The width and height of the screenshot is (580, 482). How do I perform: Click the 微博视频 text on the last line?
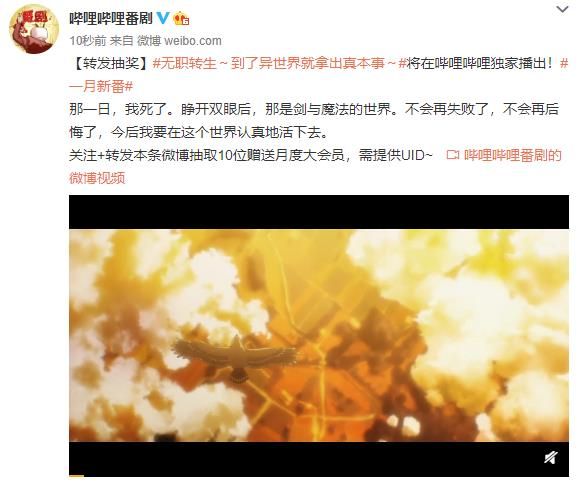coord(97,178)
